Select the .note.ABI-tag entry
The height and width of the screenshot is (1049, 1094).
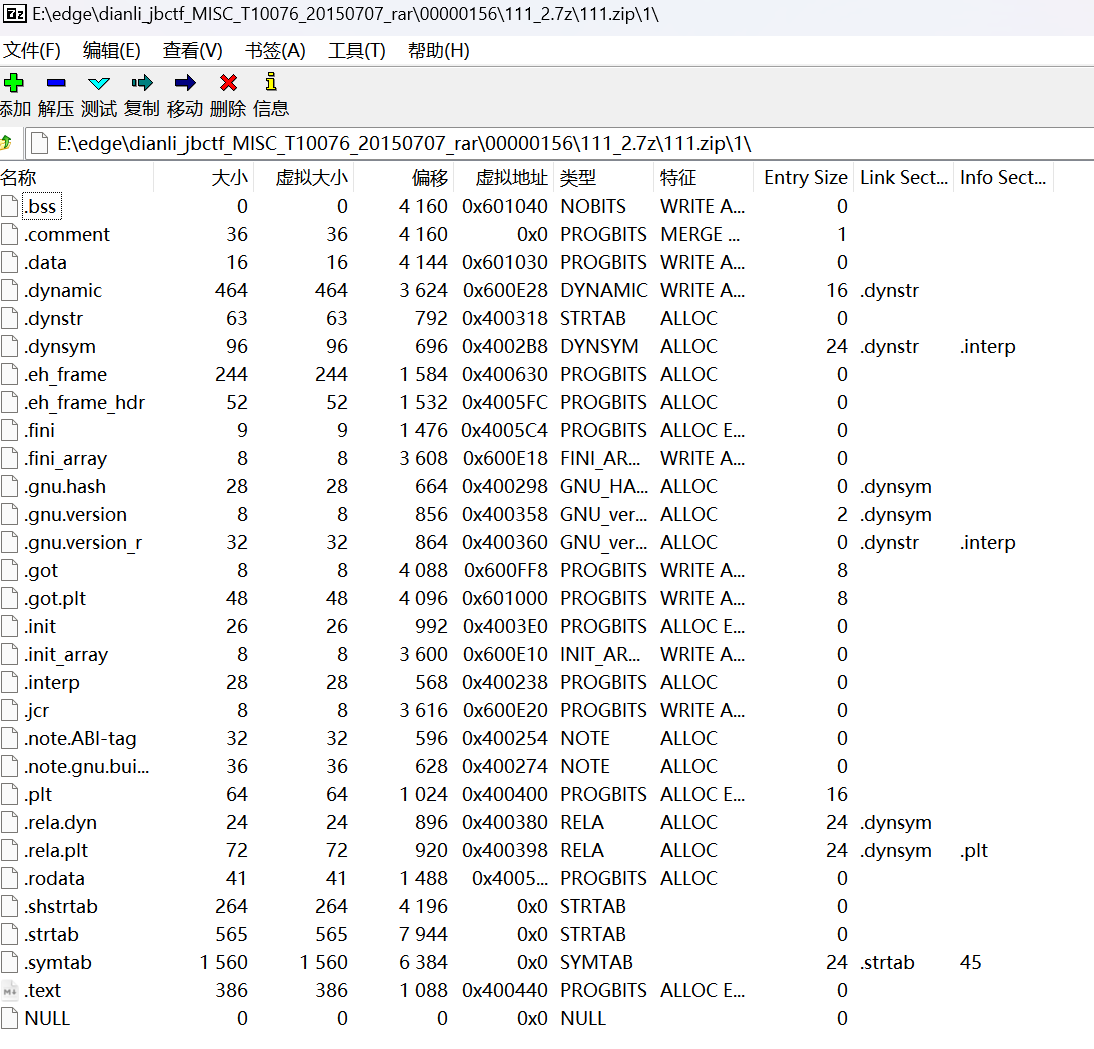coord(80,739)
